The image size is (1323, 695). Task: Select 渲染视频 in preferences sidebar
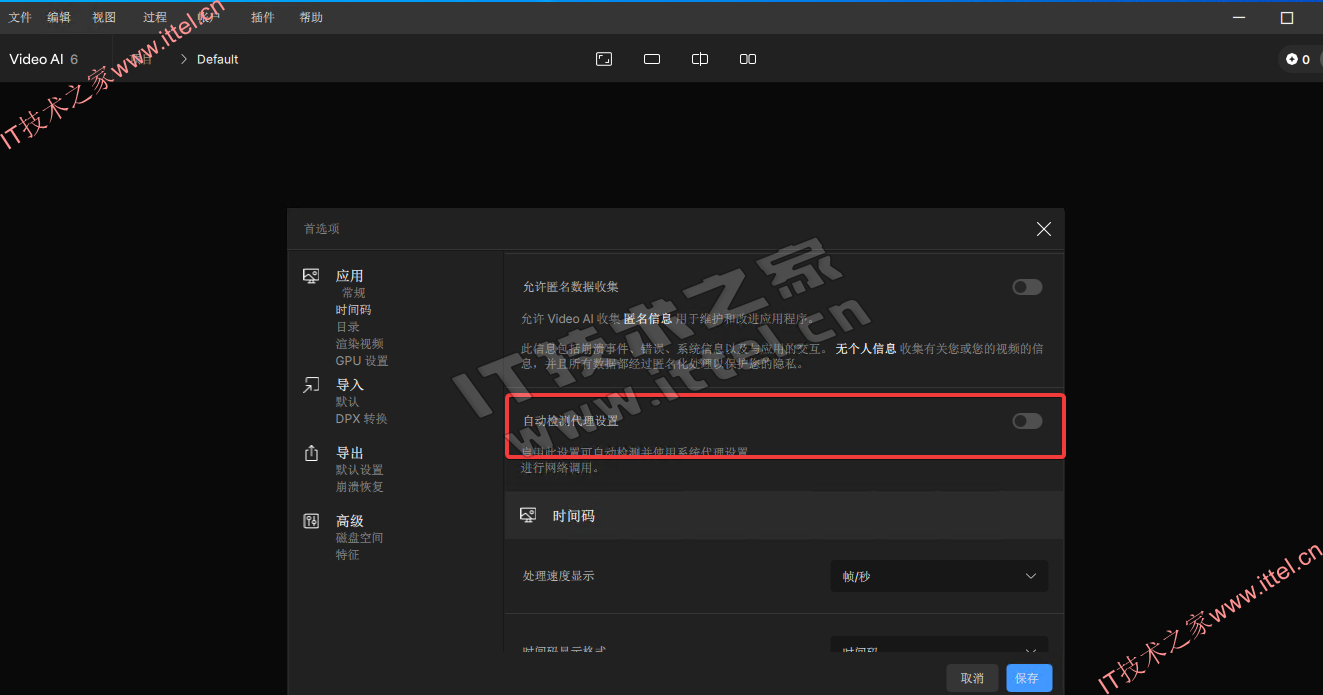360,344
